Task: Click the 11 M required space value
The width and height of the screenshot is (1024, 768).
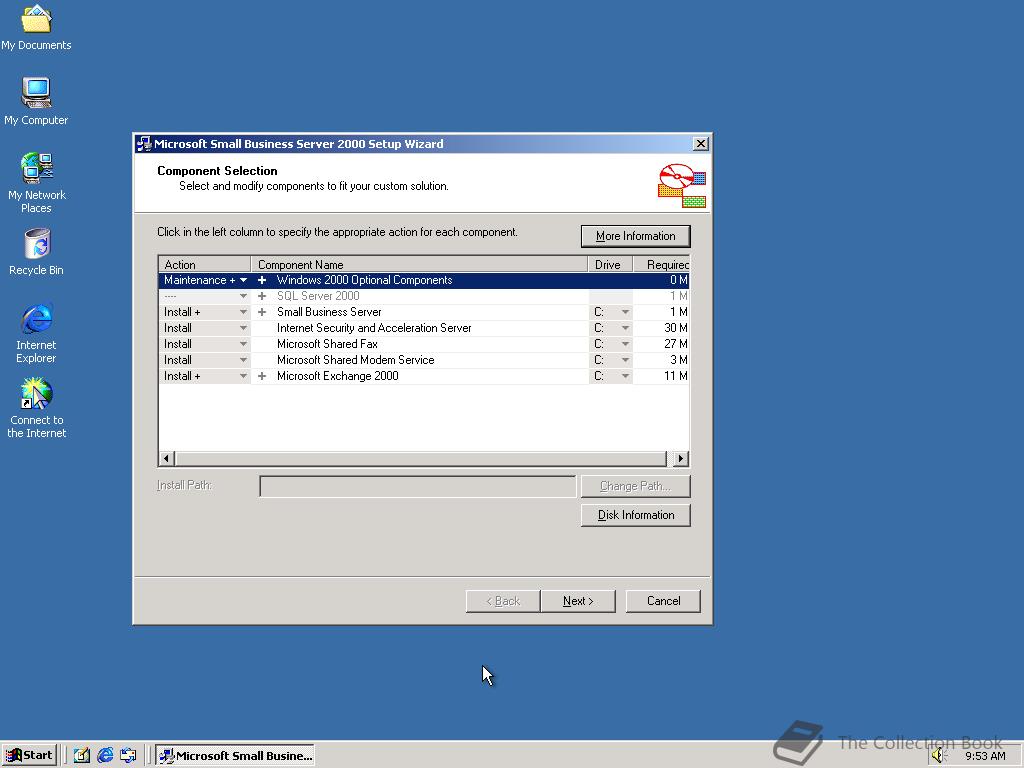Action: coord(675,376)
